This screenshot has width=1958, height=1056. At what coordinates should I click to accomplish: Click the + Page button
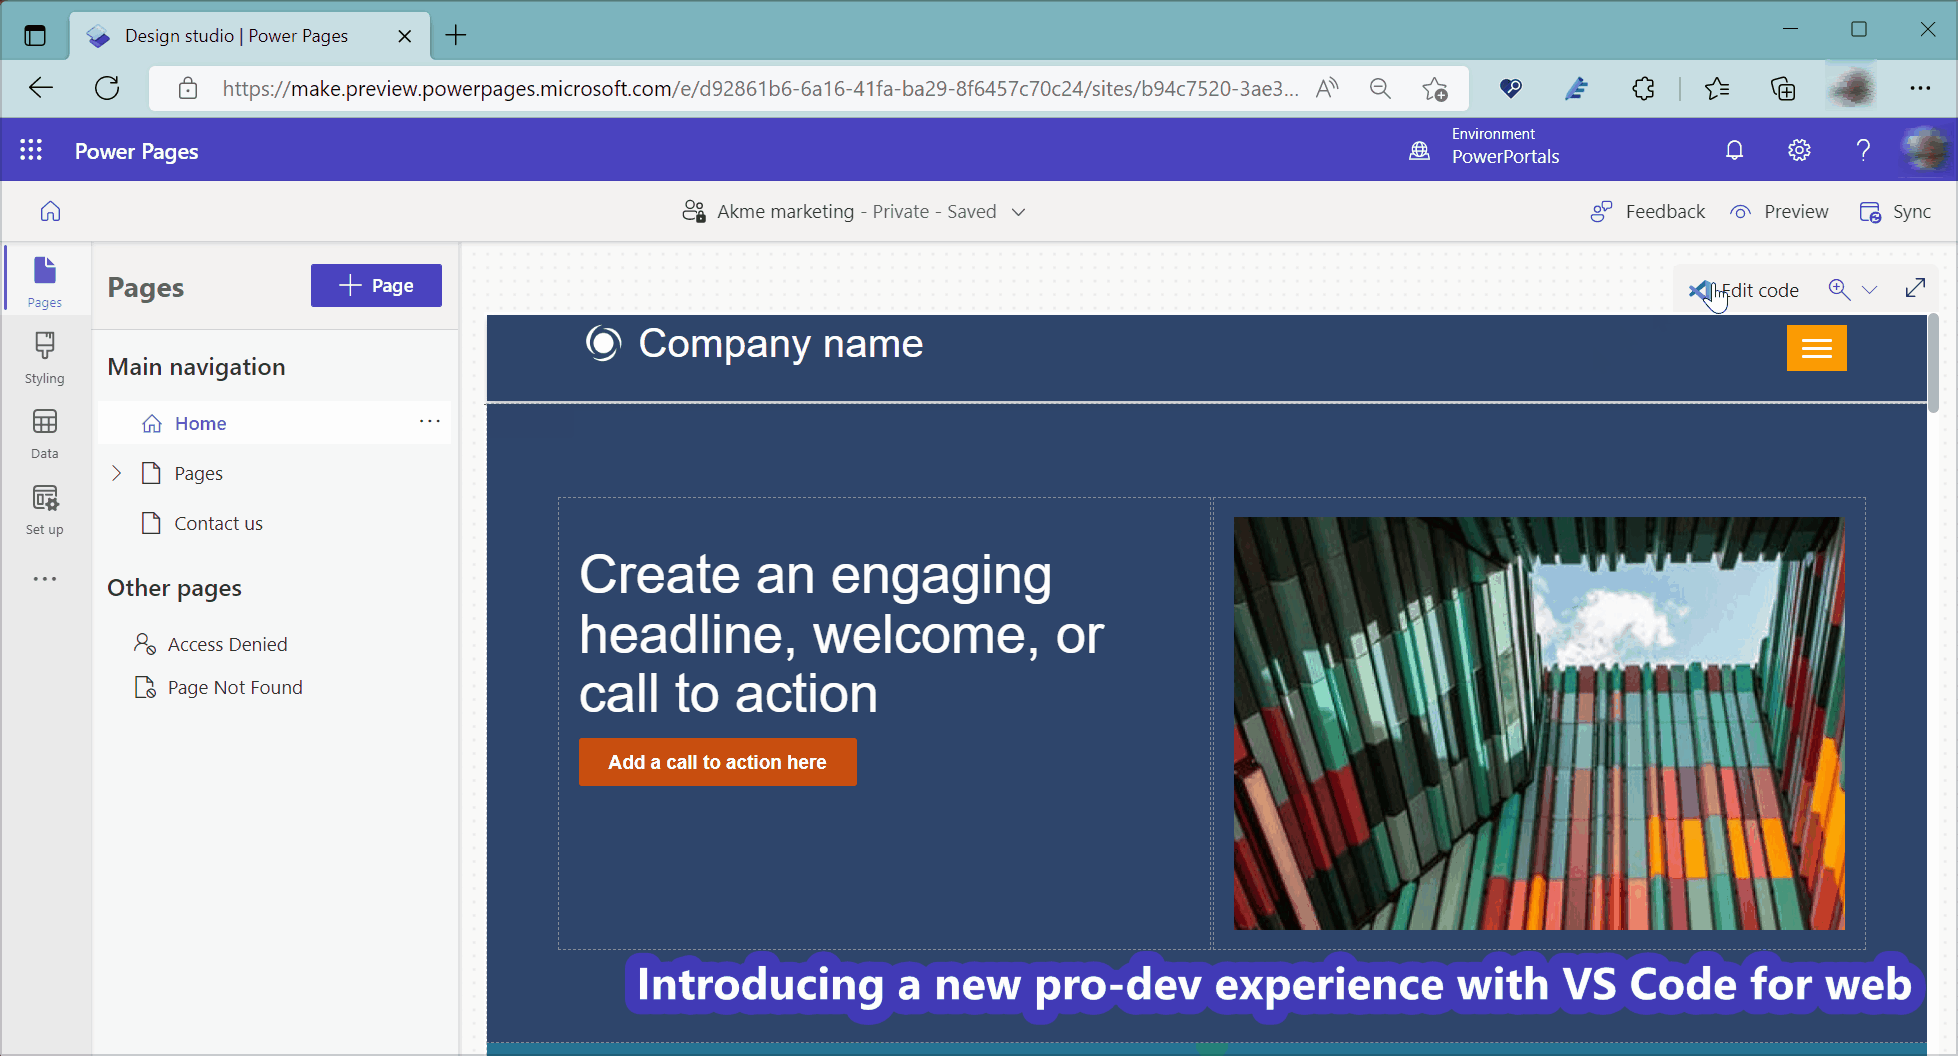[376, 285]
